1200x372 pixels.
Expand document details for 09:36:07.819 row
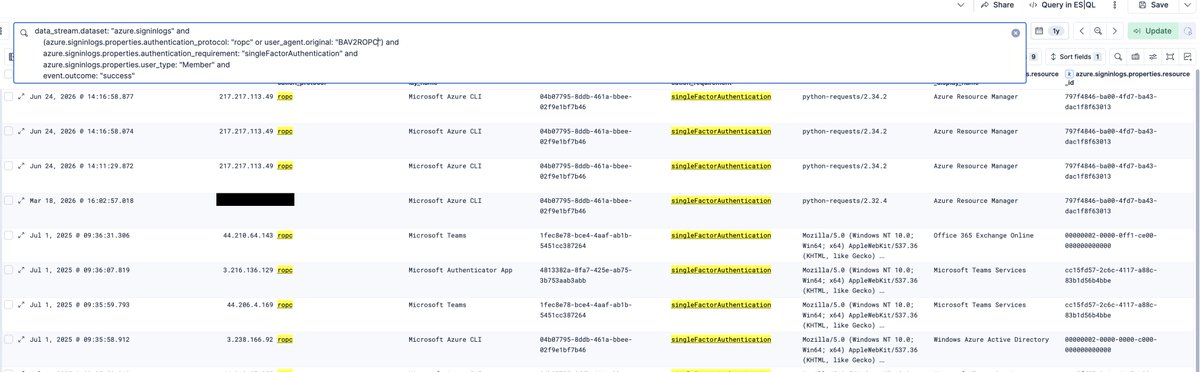click(22, 269)
